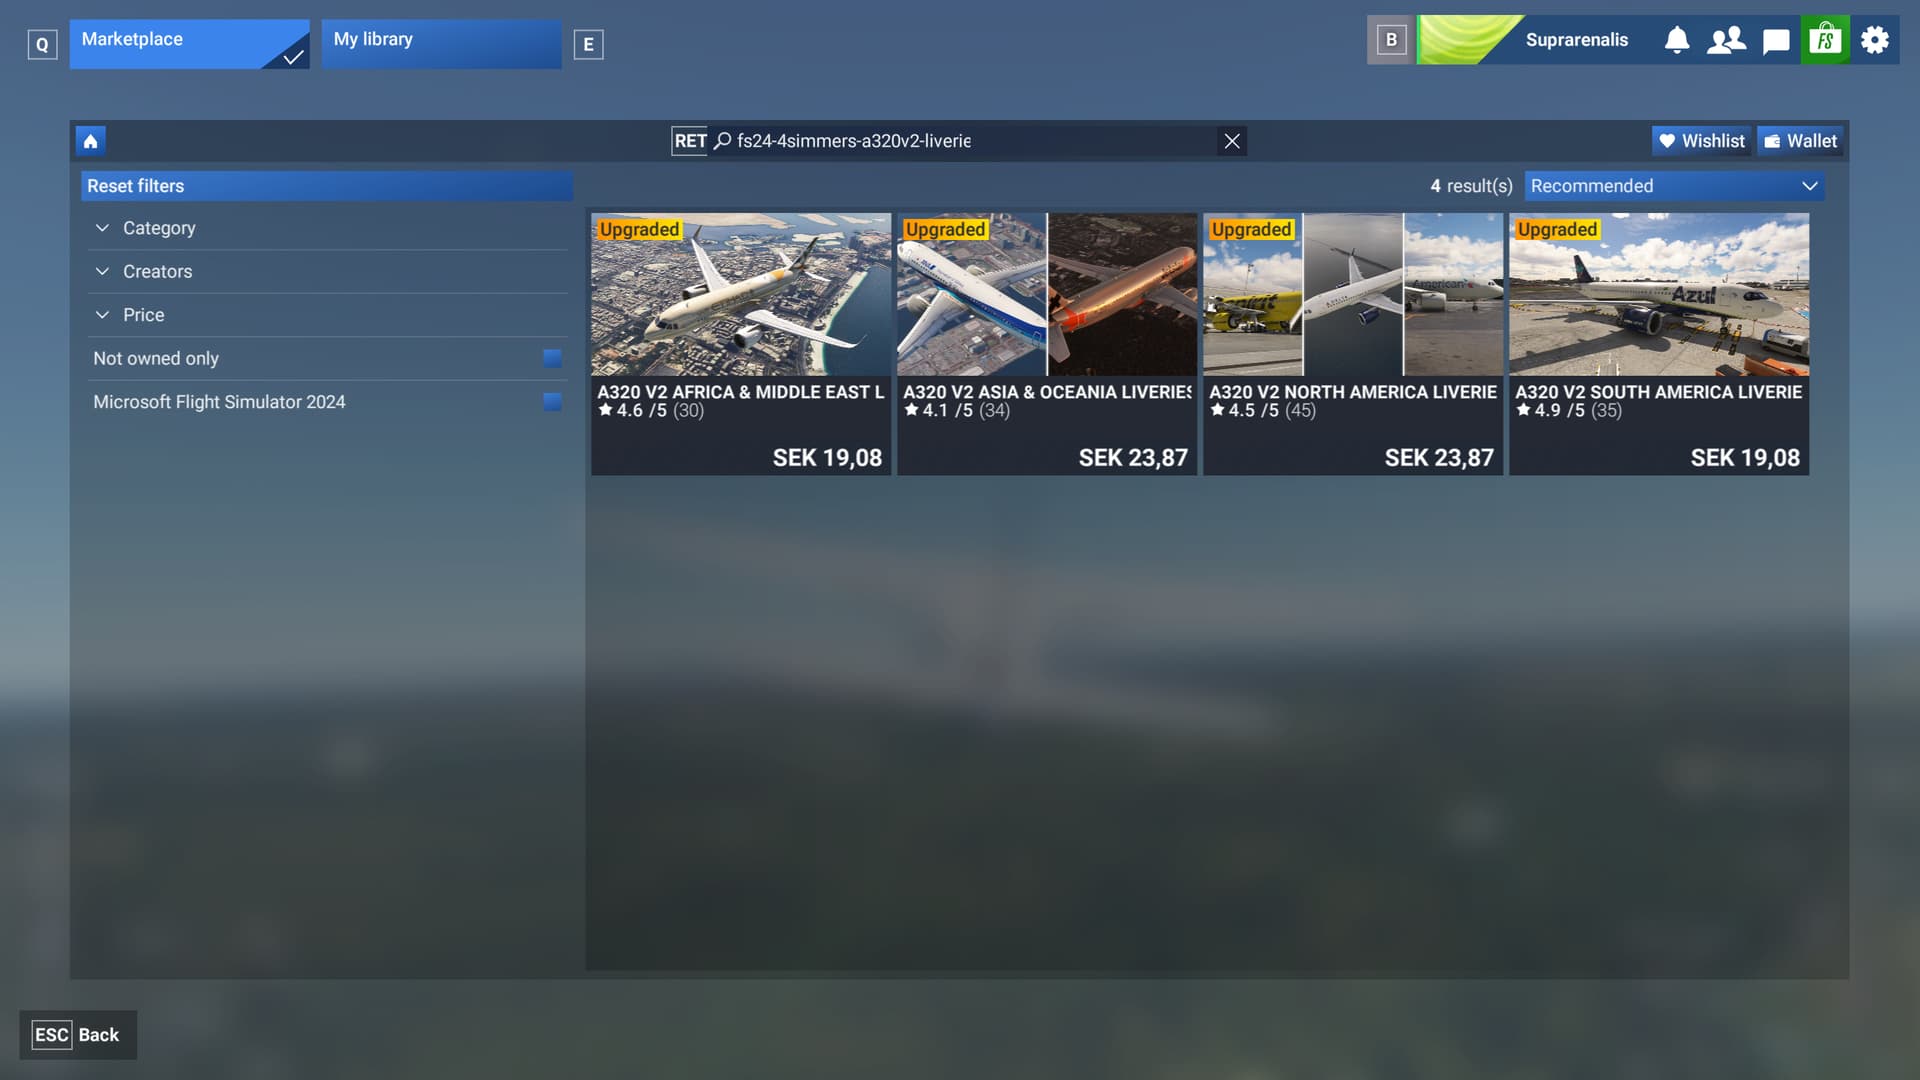
Task: Click the SEK 19,08 price on South America card
Action: (1745, 458)
